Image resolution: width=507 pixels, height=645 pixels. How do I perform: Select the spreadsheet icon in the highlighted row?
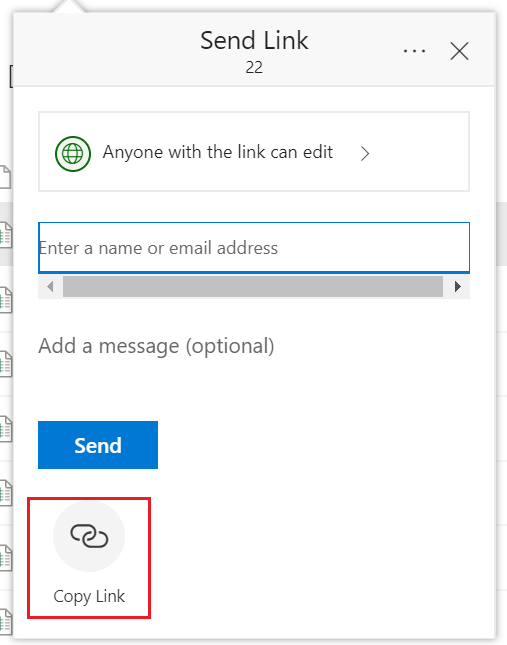[x=5, y=235]
